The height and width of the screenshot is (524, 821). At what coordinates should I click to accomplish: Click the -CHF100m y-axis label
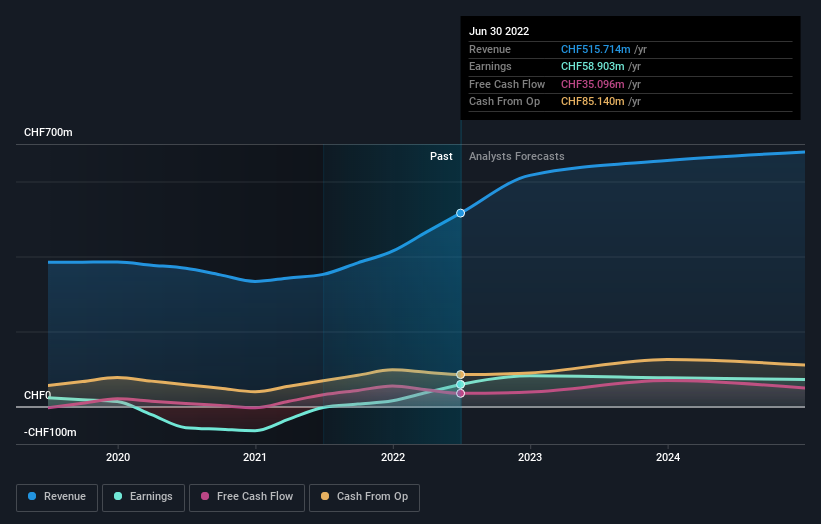coord(50,432)
